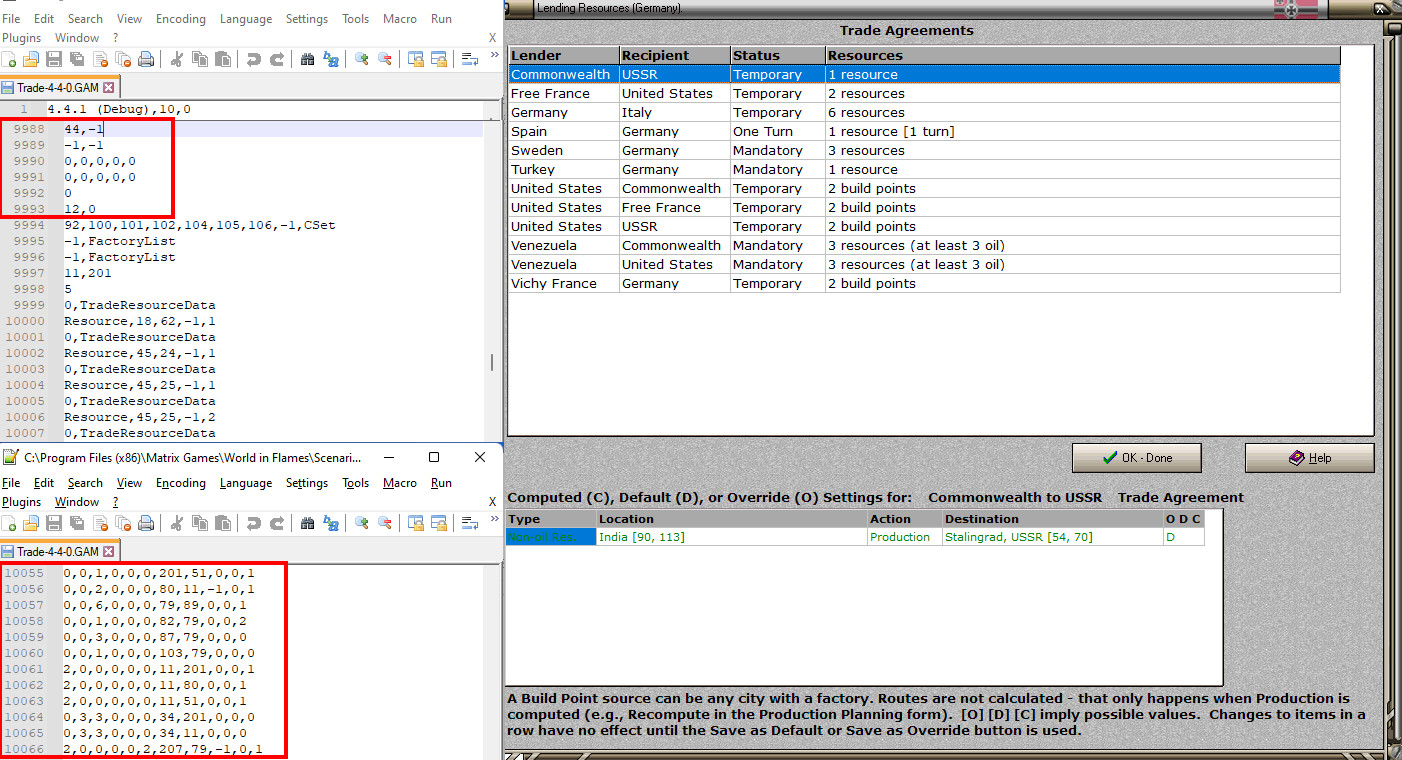Click line 9994 text in upper editor
Screen dimensions: 1402x760
[200, 225]
